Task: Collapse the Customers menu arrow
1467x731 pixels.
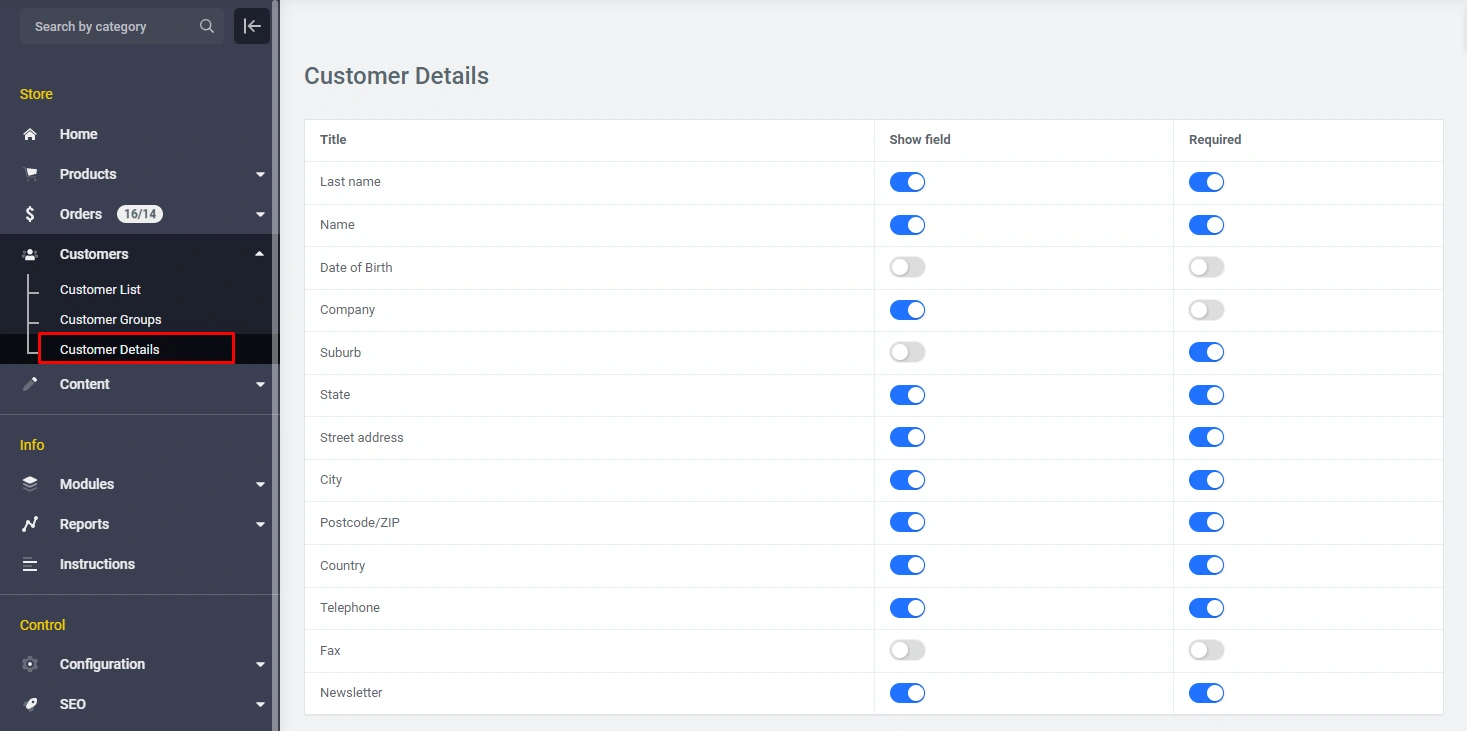Action: 260,254
